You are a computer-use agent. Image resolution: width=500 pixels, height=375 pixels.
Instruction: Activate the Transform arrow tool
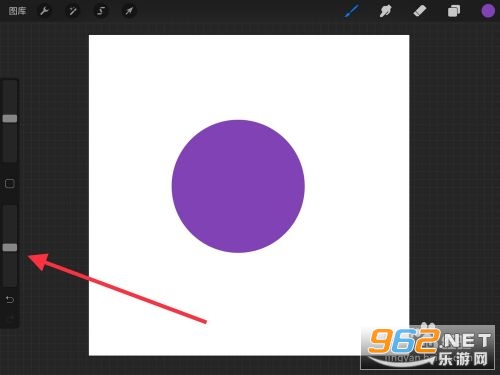point(129,11)
